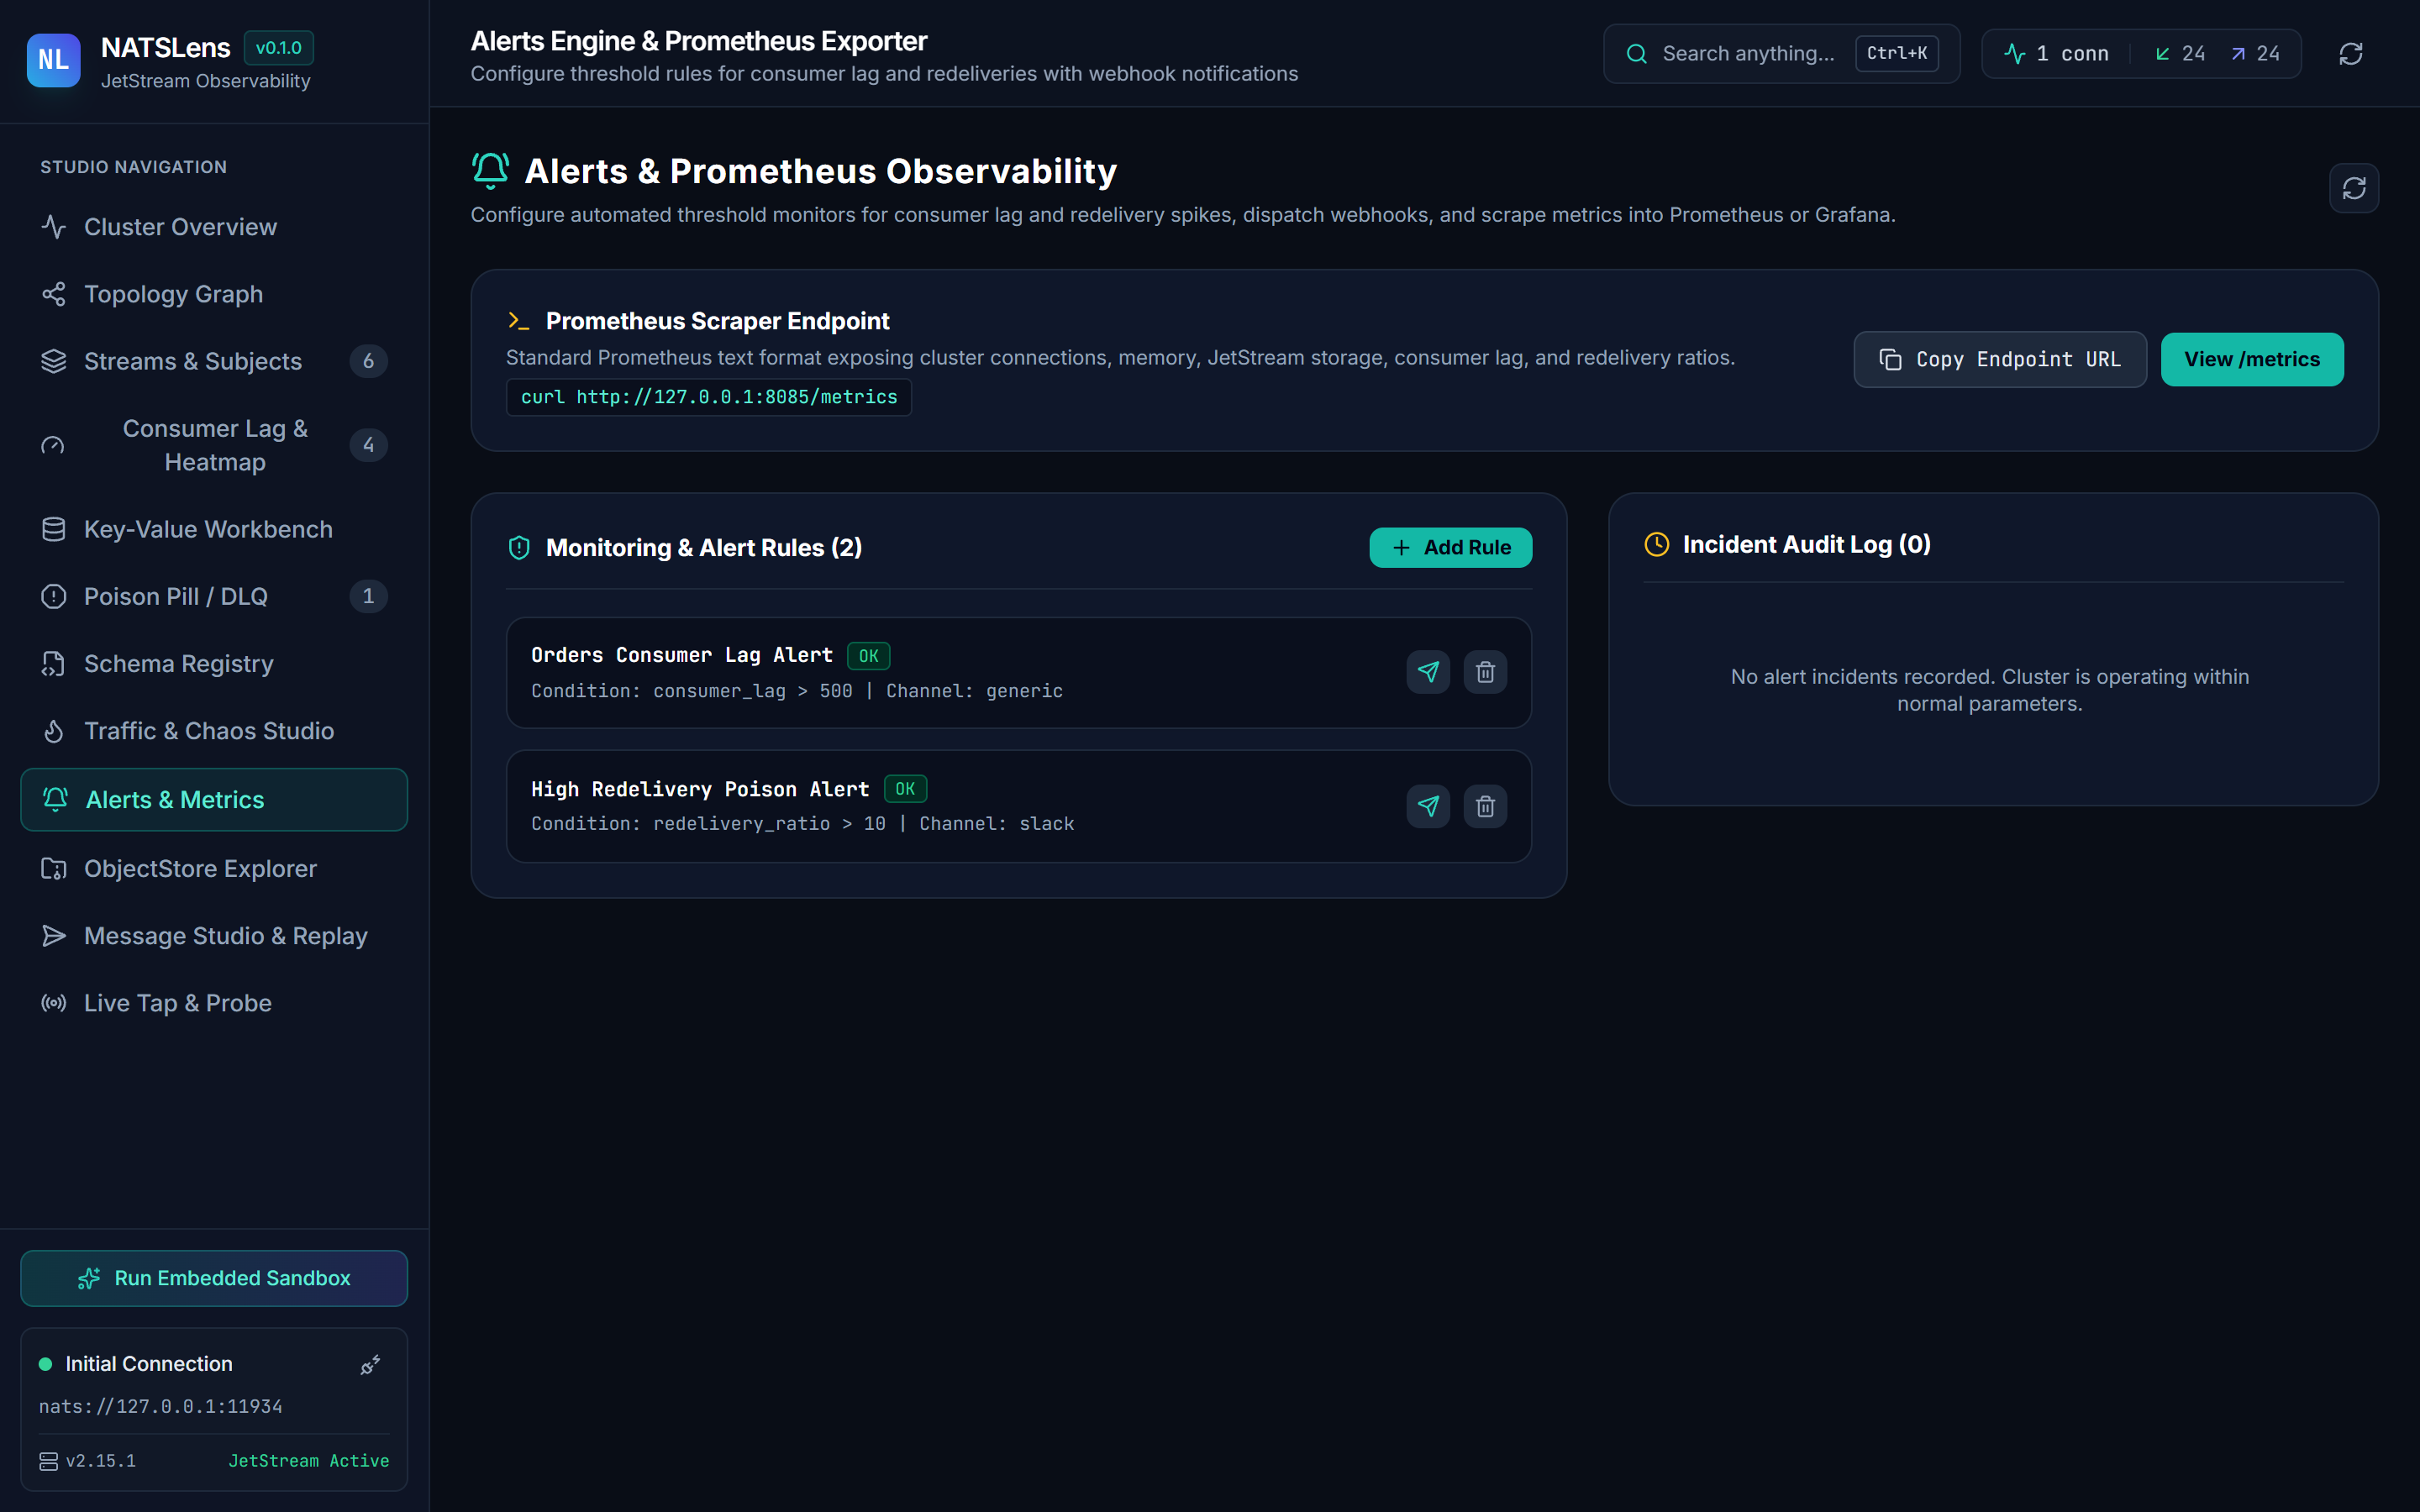
Task: Click the green connection status dot
Action: (45, 1364)
